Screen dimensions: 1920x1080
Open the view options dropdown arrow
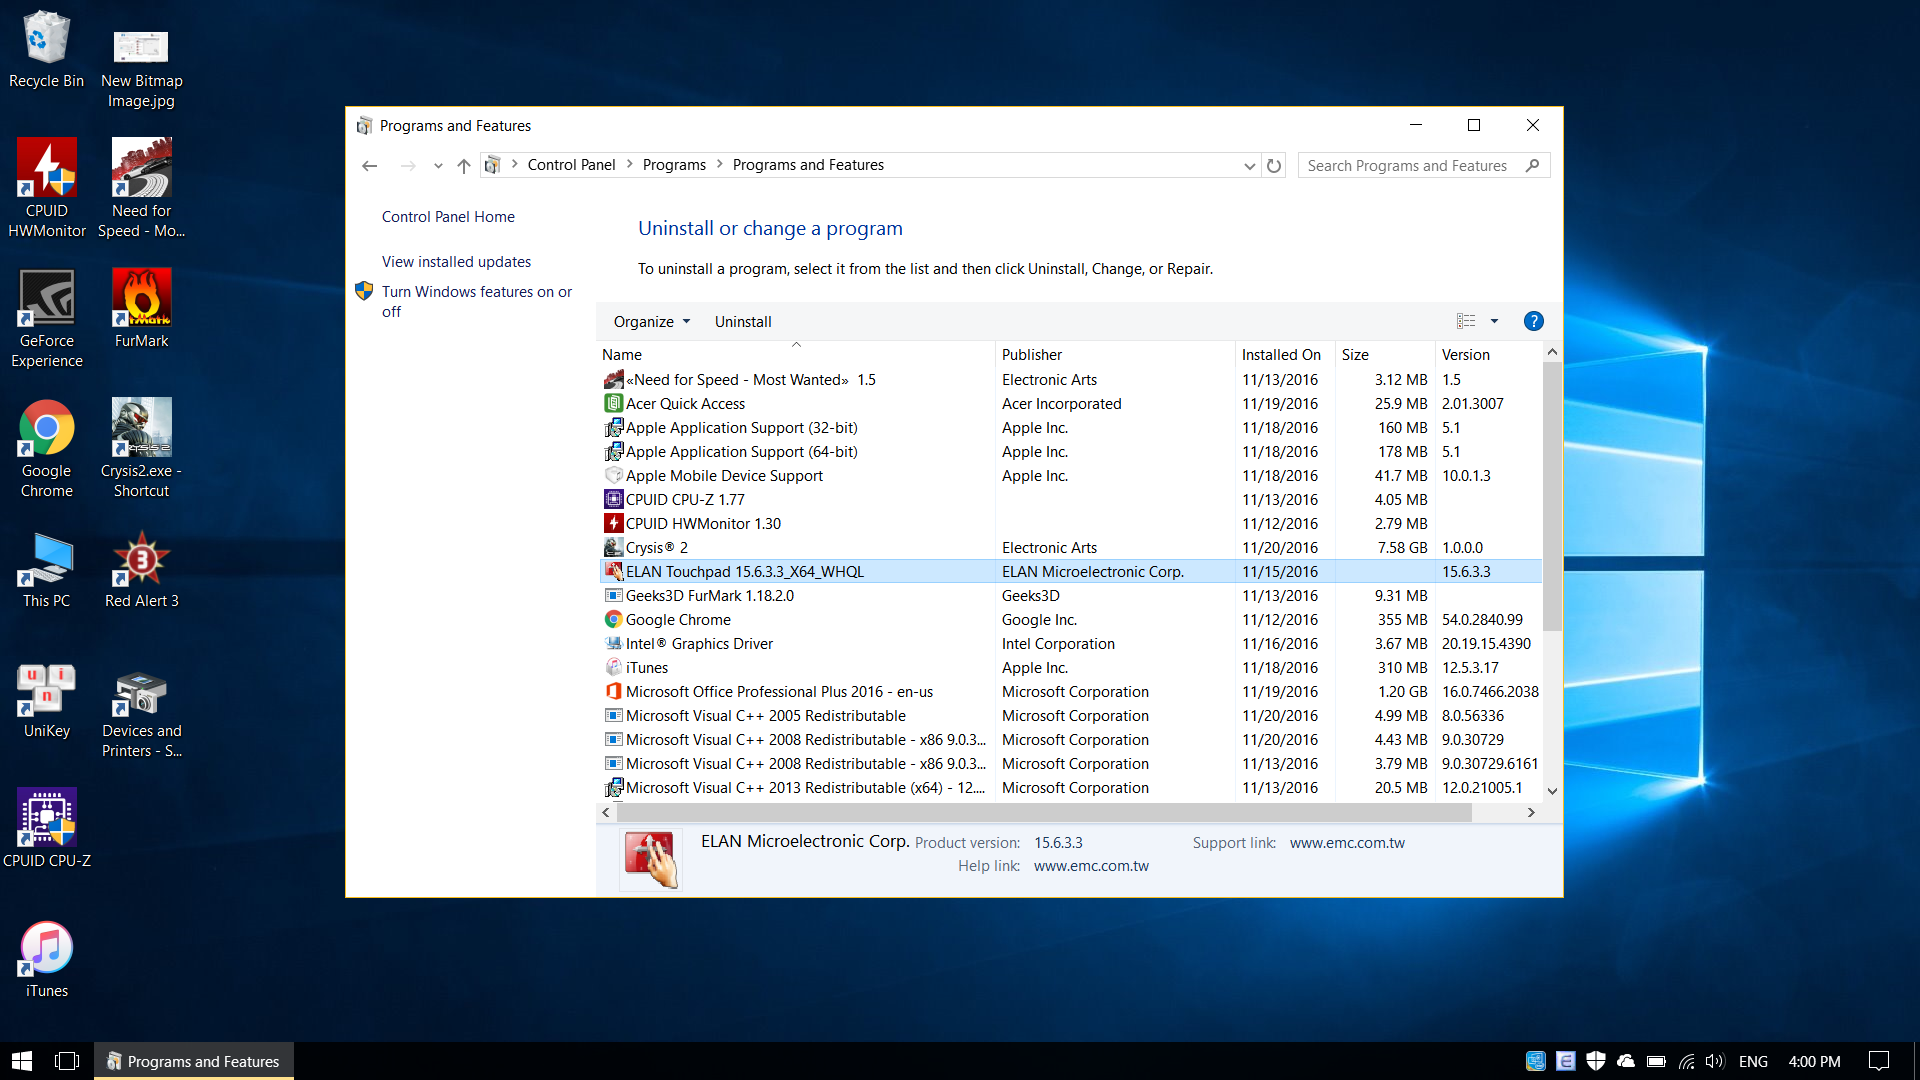(1494, 321)
